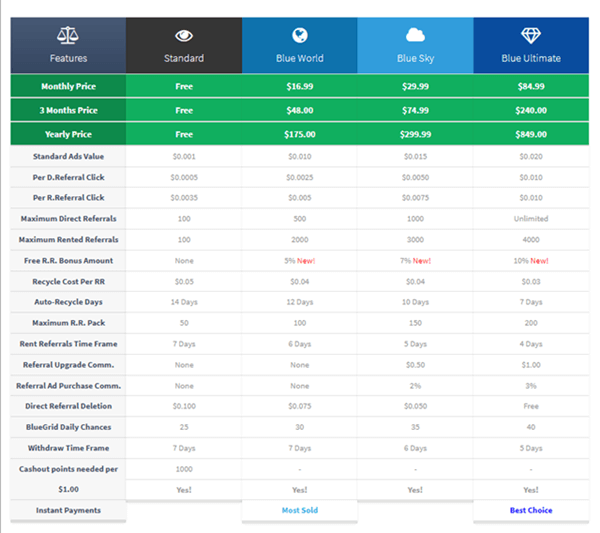Viewport: 600px width, 533px height.
Task: Click the scales icon above Features
Action: [x=68, y=36]
